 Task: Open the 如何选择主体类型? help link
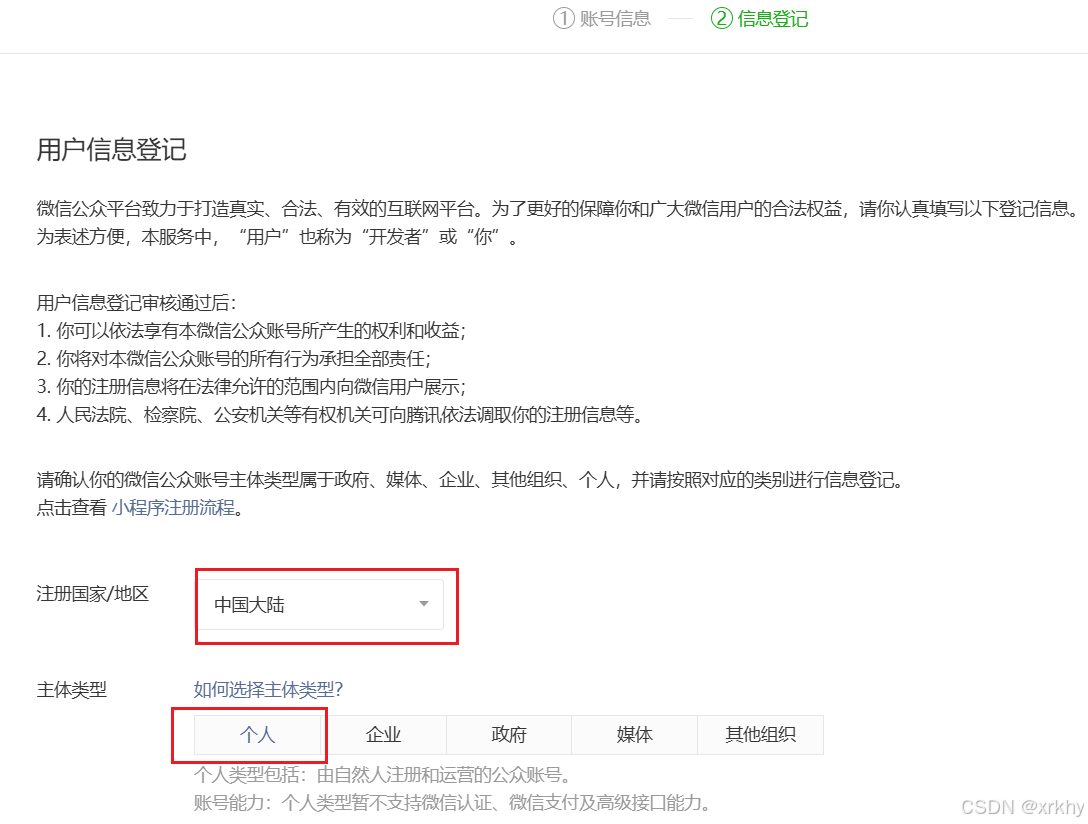[269, 689]
